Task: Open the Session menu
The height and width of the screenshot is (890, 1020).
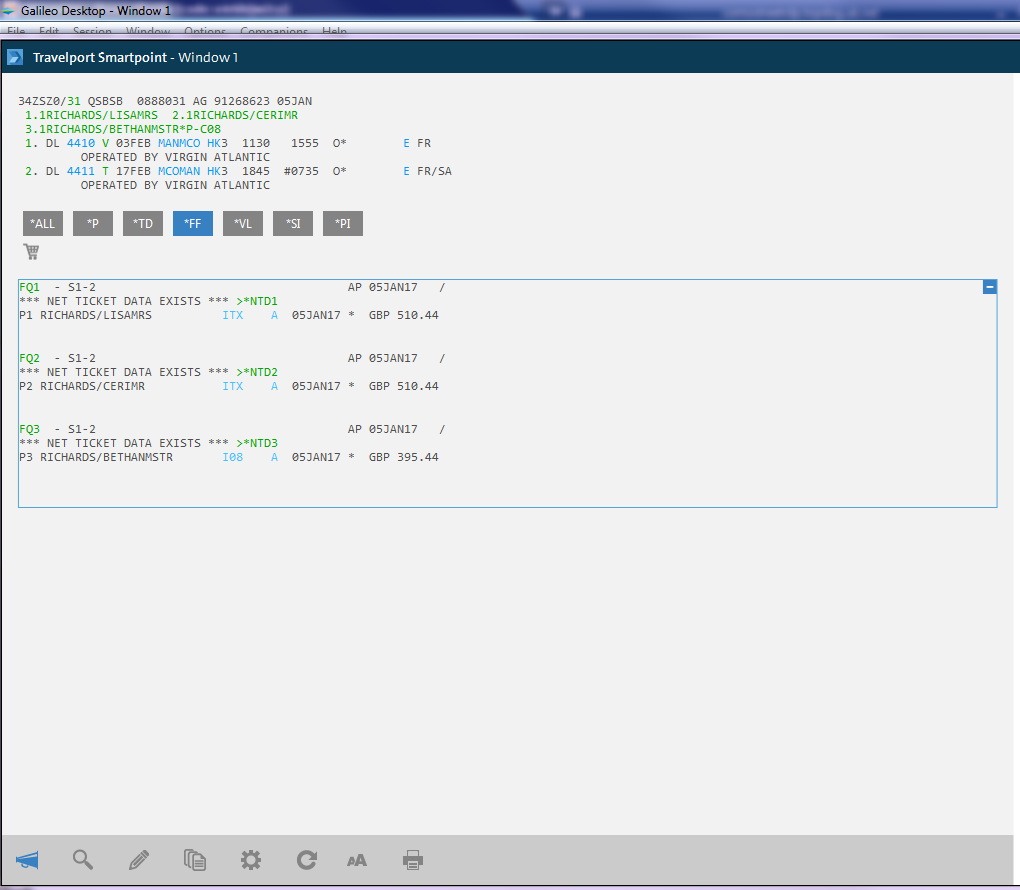Action: tap(92, 31)
